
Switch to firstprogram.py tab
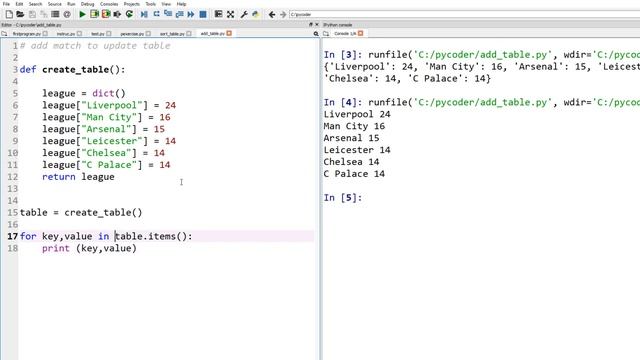coord(27,34)
